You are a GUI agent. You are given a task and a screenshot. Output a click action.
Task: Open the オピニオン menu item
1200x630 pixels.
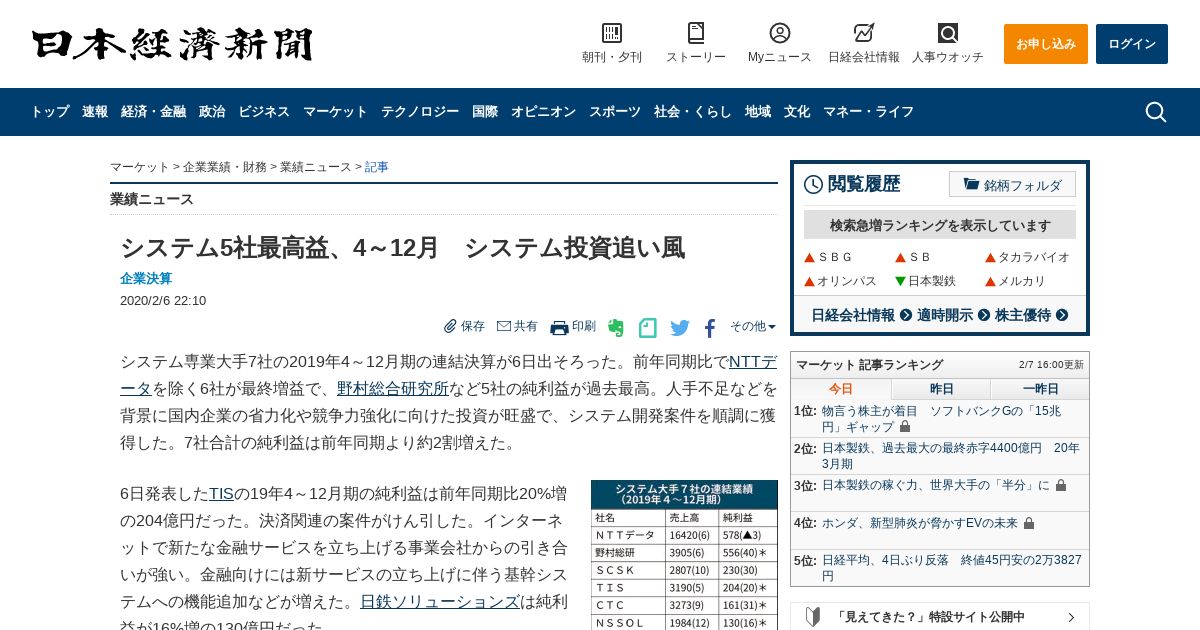[543, 112]
